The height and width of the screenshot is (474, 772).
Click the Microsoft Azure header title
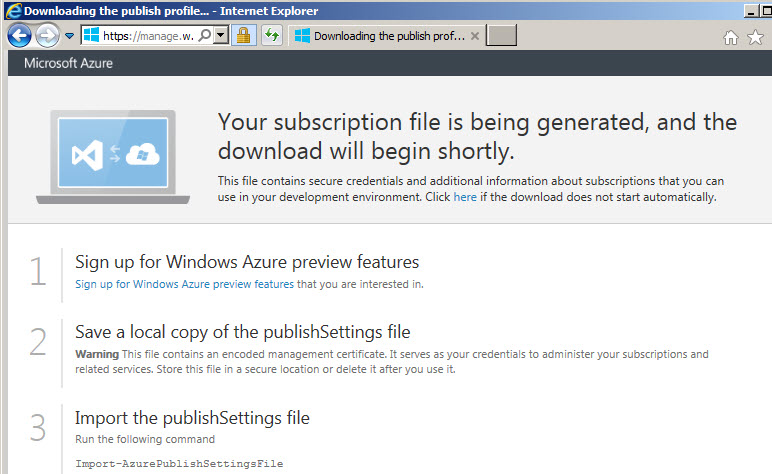pyautogui.click(x=68, y=63)
